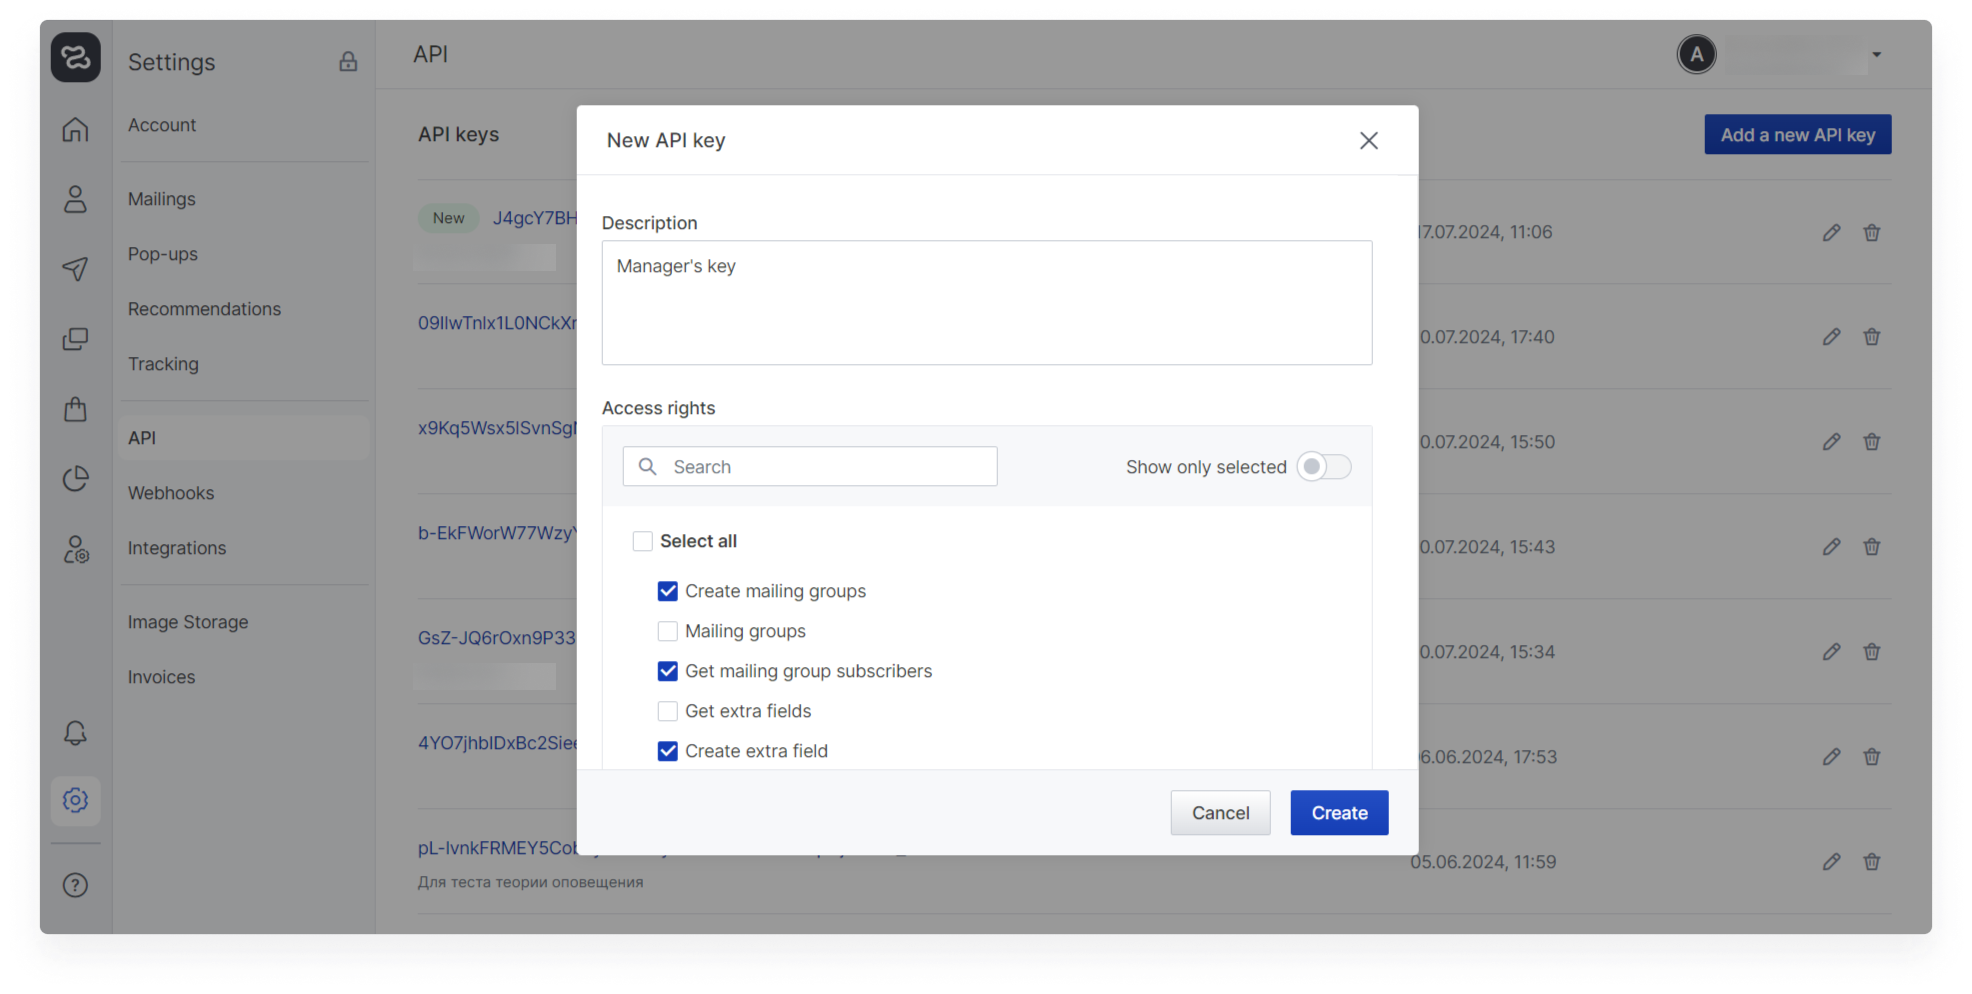This screenshot has width=1972, height=994.
Task: Uncheck Create extra field
Action: coord(668,751)
